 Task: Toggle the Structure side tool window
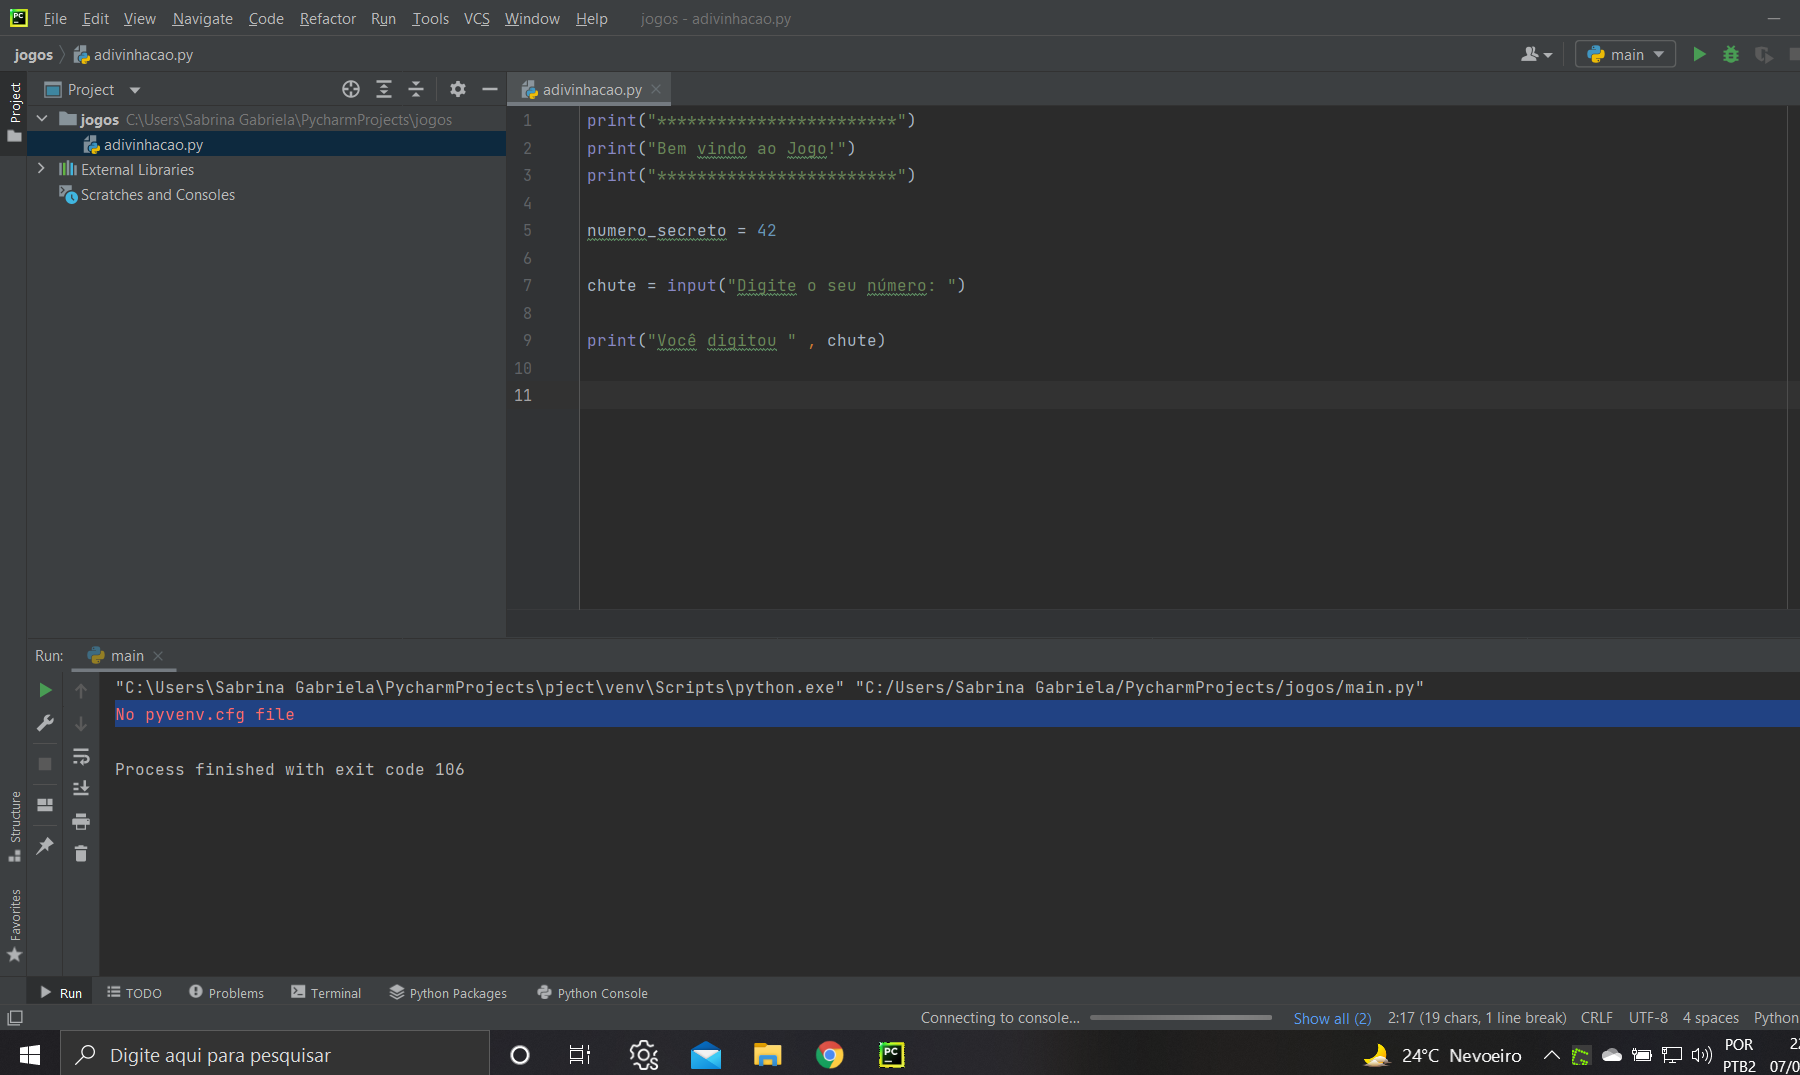point(14,826)
